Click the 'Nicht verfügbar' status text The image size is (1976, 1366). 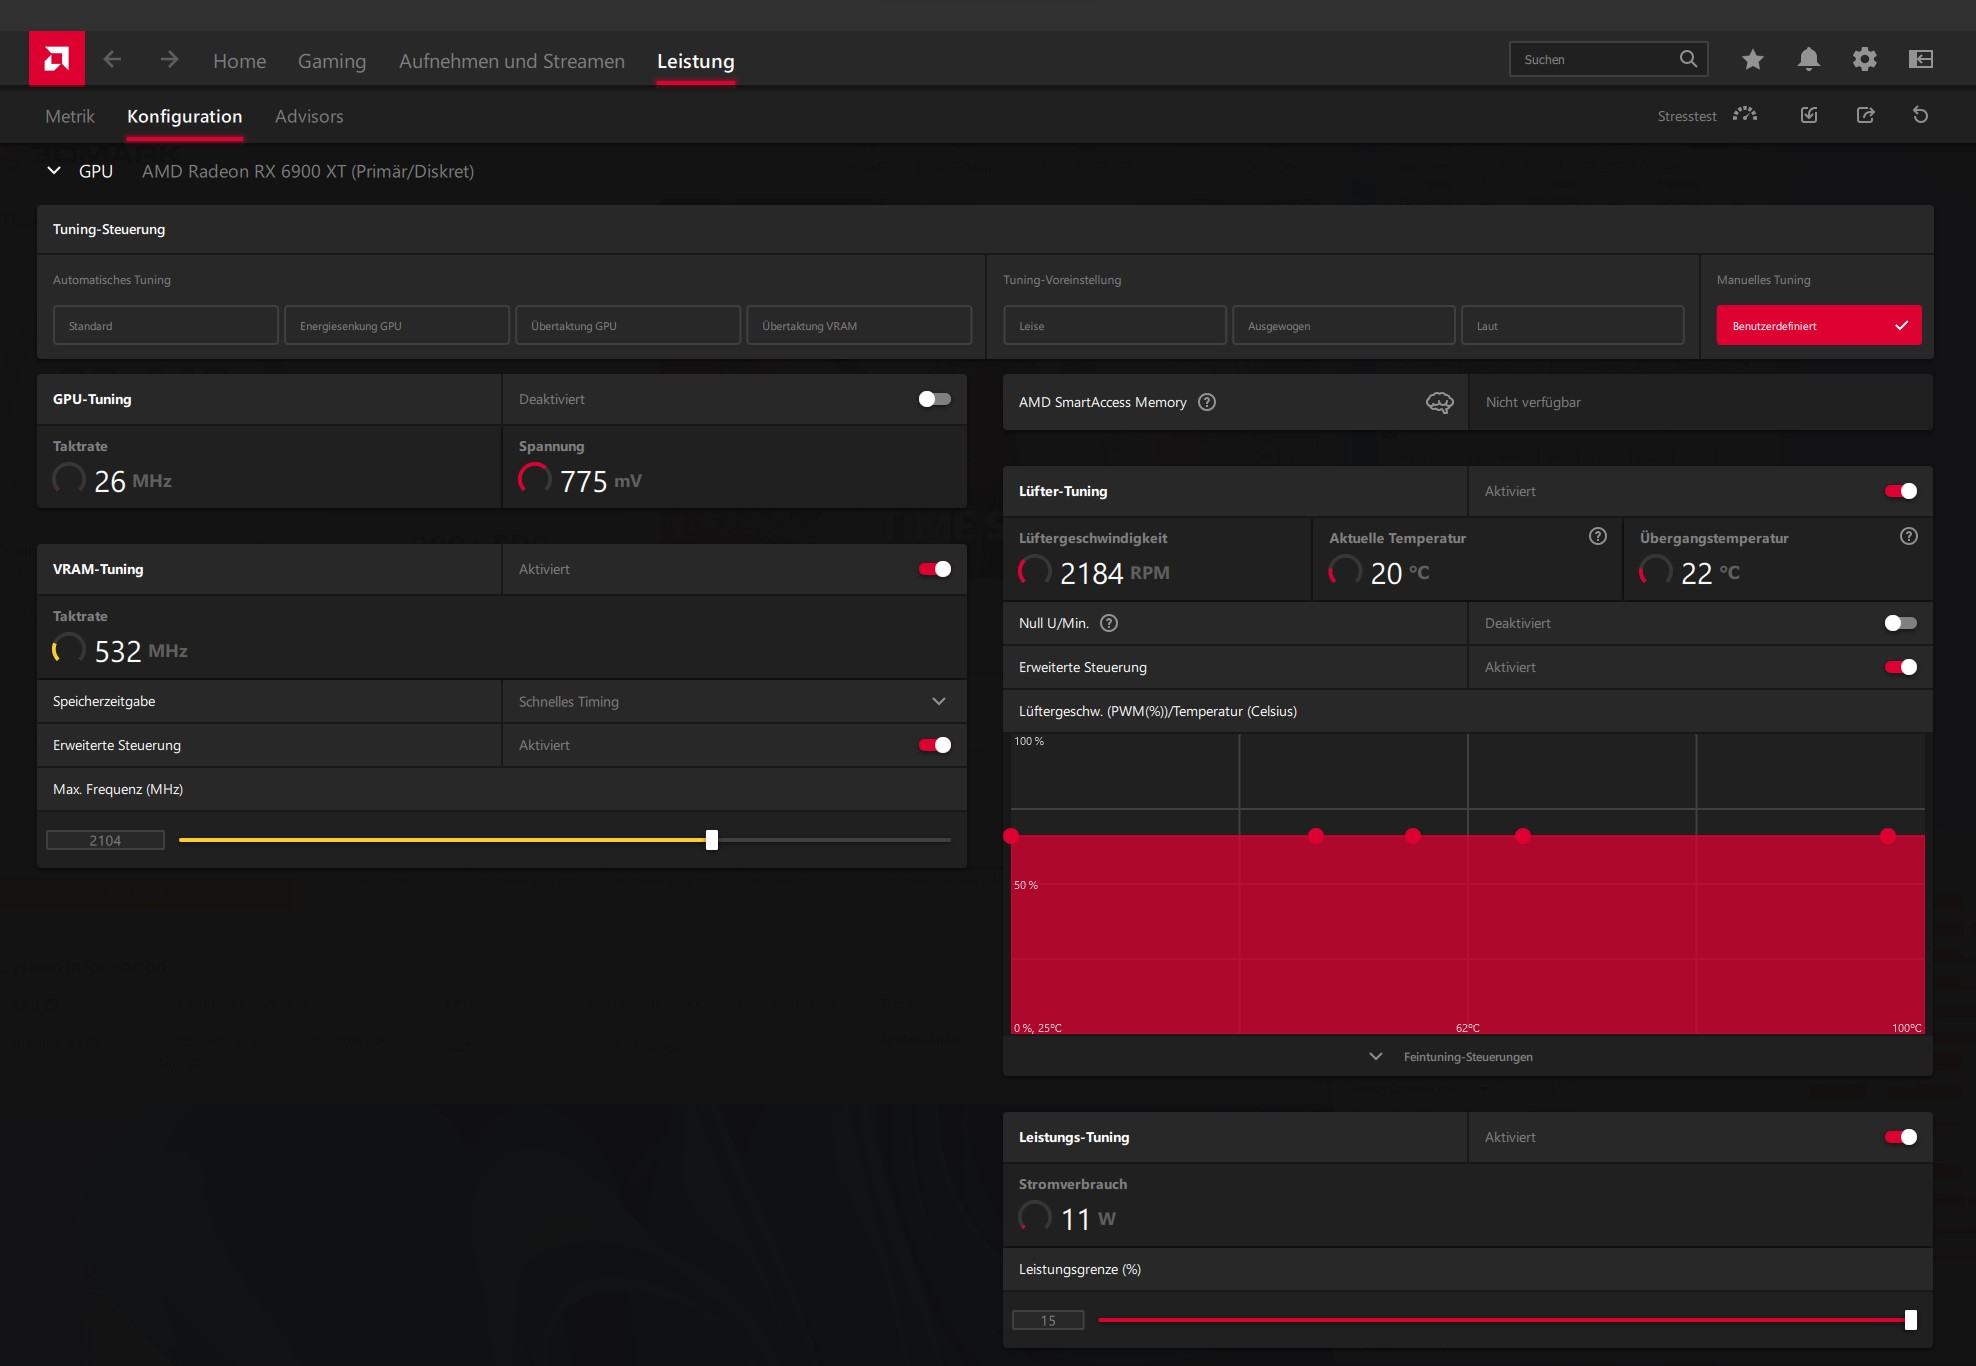1533,402
